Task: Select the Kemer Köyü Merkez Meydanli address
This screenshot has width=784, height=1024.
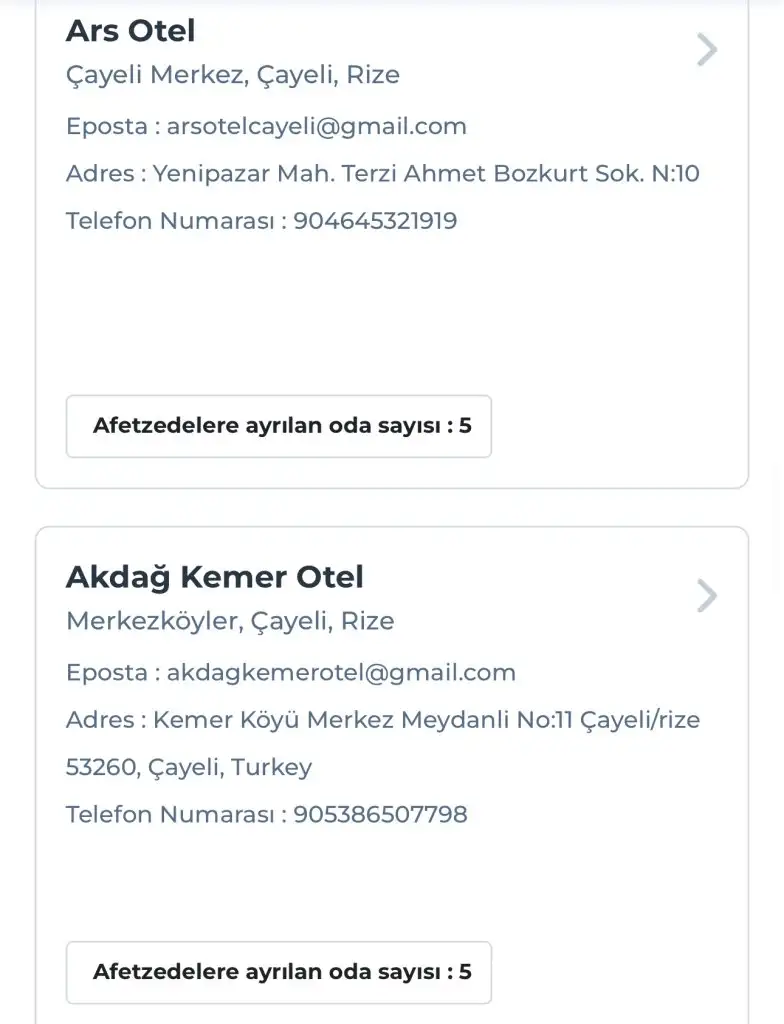Action: click(x=427, y=720)
